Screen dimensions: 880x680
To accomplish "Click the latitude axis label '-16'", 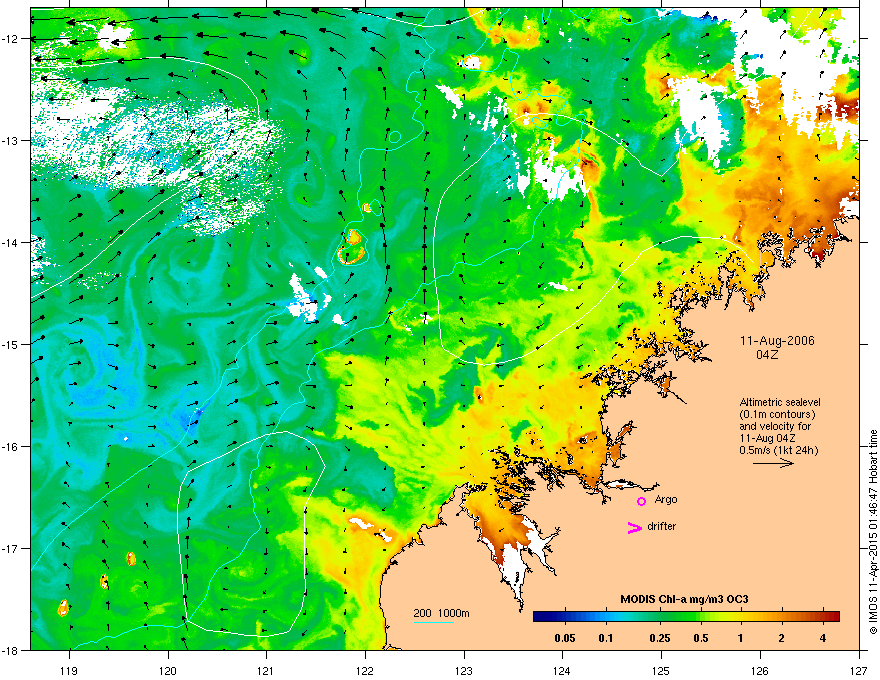I will [10, 447].
